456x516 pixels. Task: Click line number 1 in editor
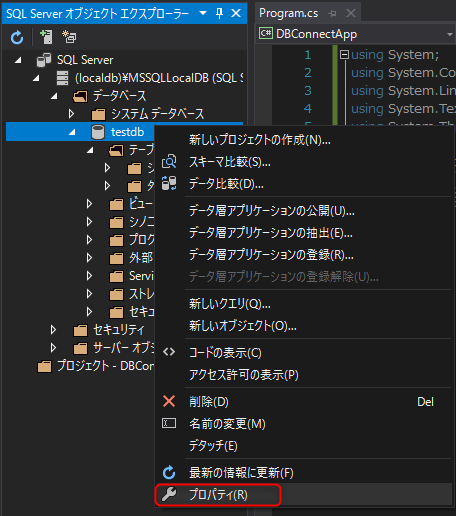(308, 55)
